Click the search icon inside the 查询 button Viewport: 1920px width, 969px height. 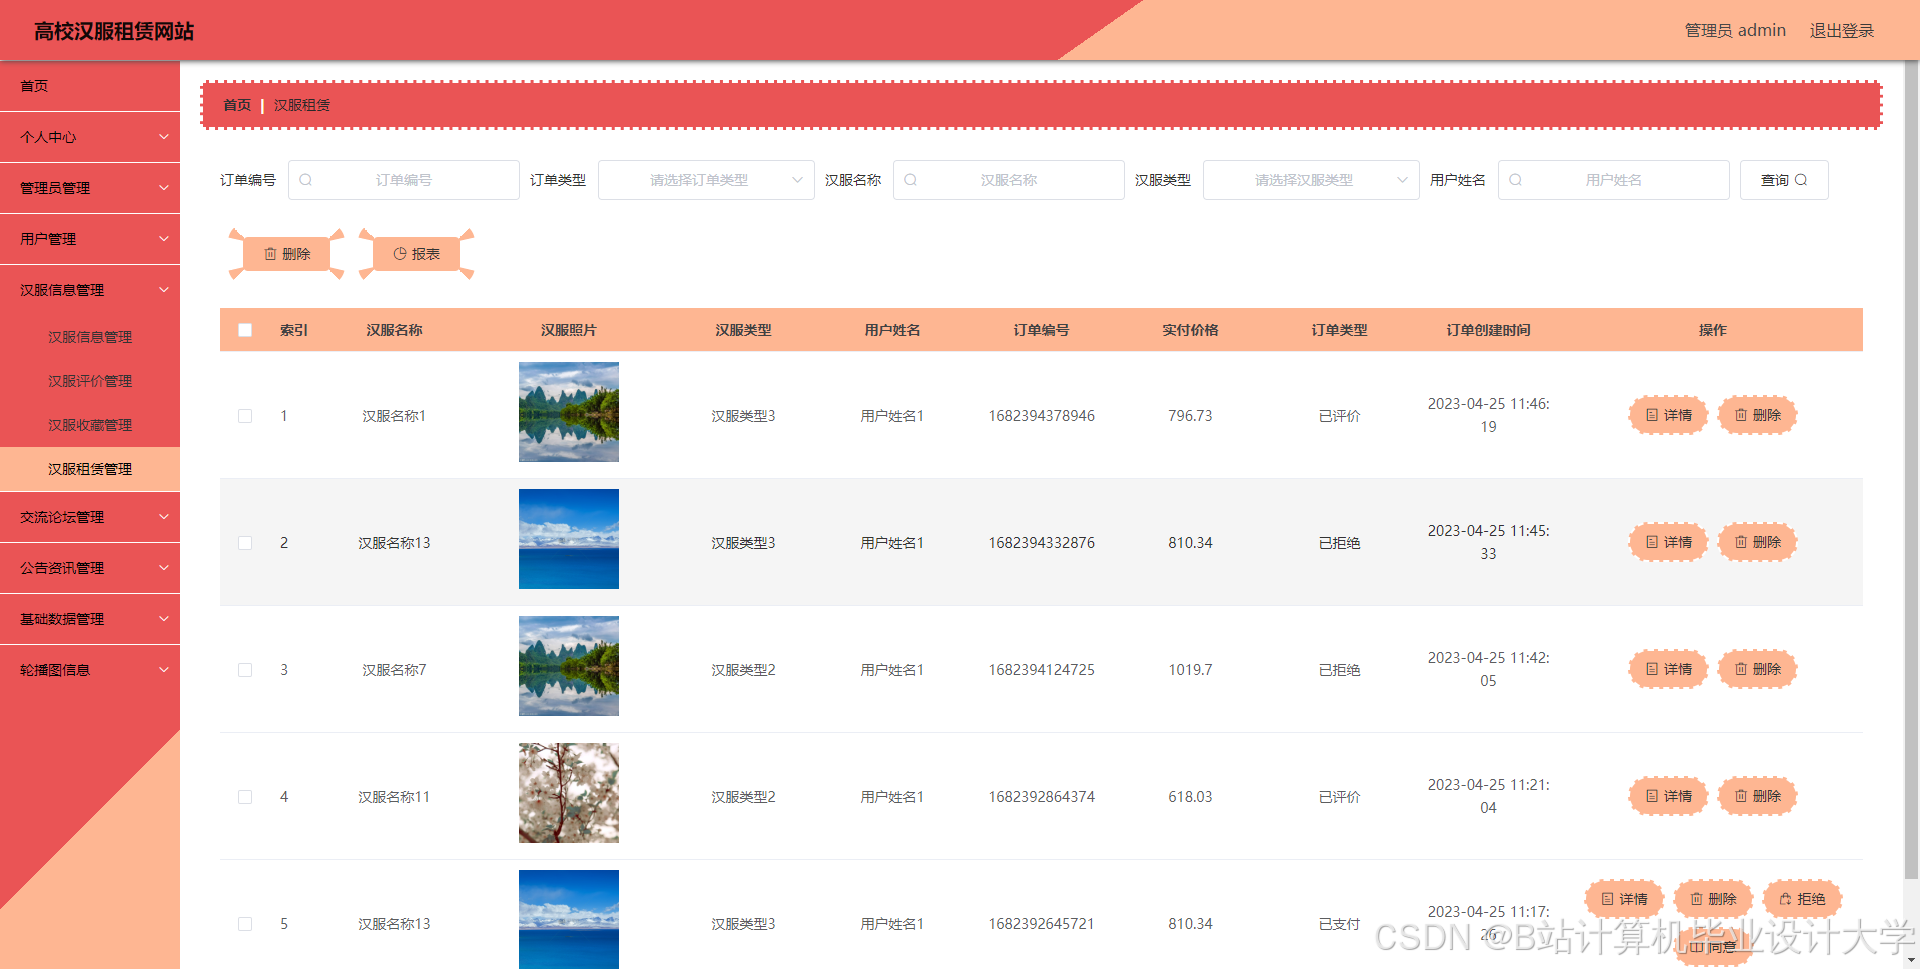coord(1801,180)
